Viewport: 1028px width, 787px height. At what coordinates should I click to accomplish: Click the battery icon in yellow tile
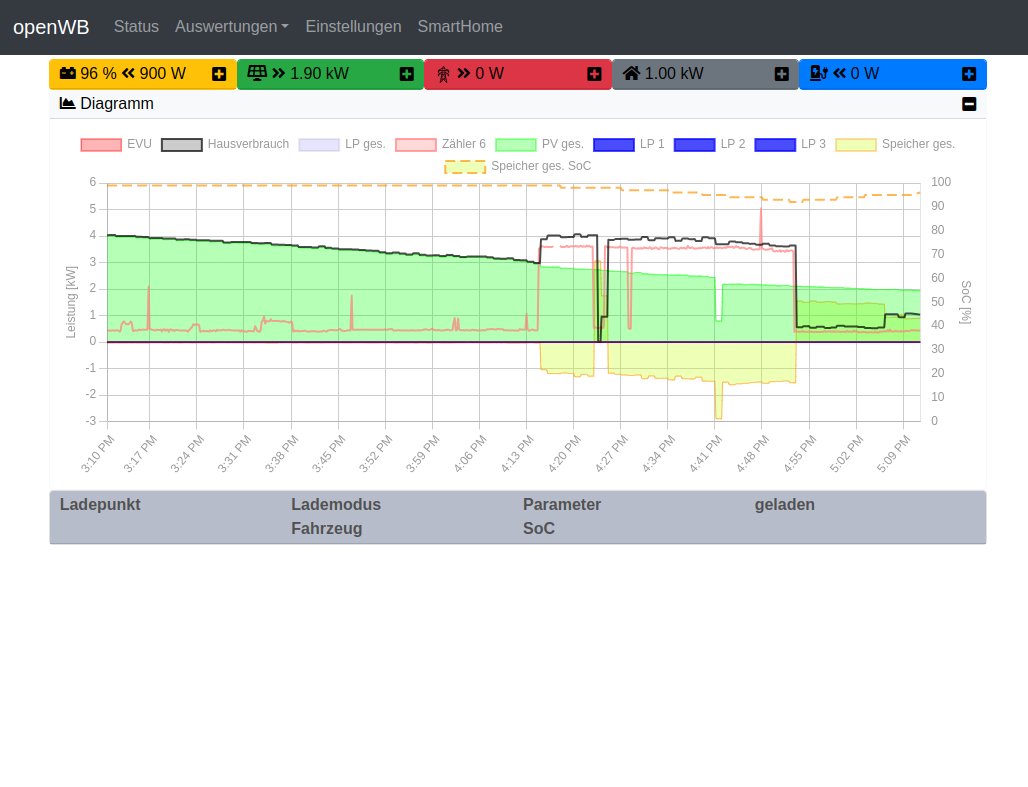coord(68,74)
